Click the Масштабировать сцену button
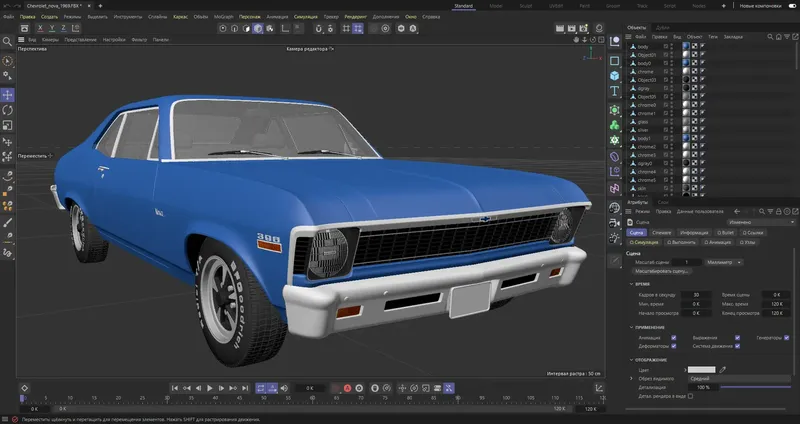Viewport: 800px width, 424px height. point(663,271)
